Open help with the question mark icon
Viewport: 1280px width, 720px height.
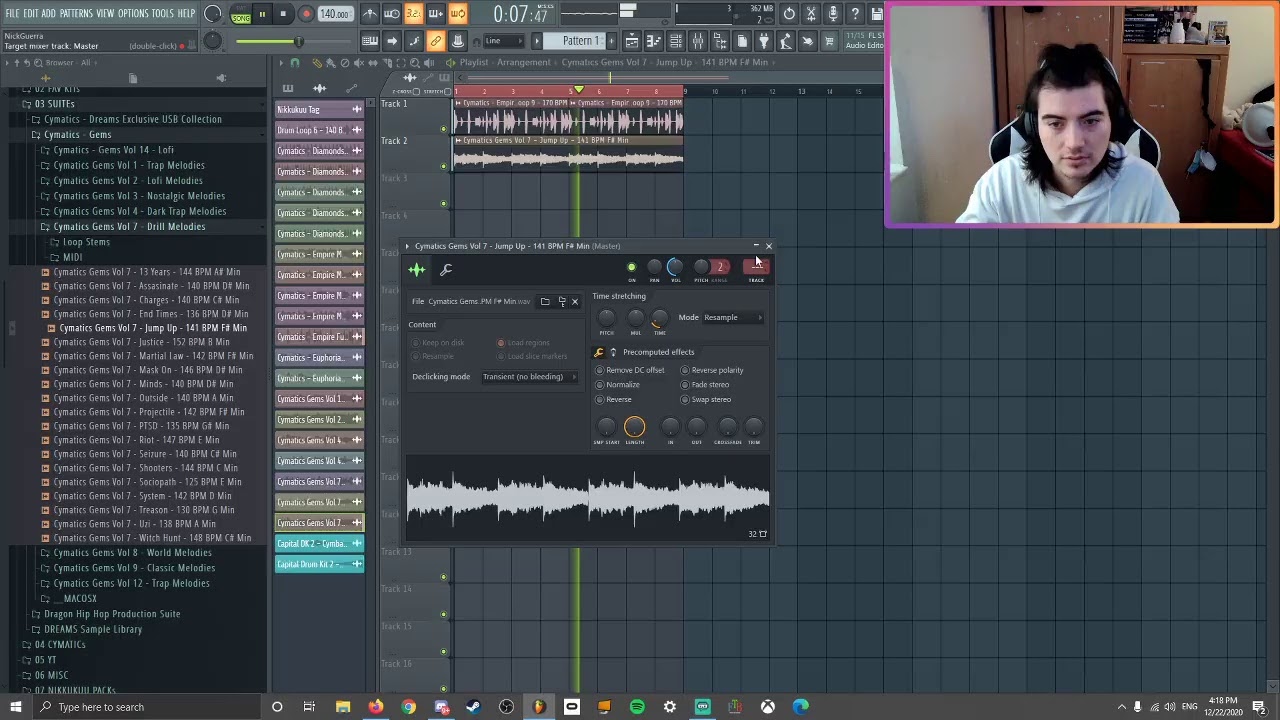[x=855, y=14]
